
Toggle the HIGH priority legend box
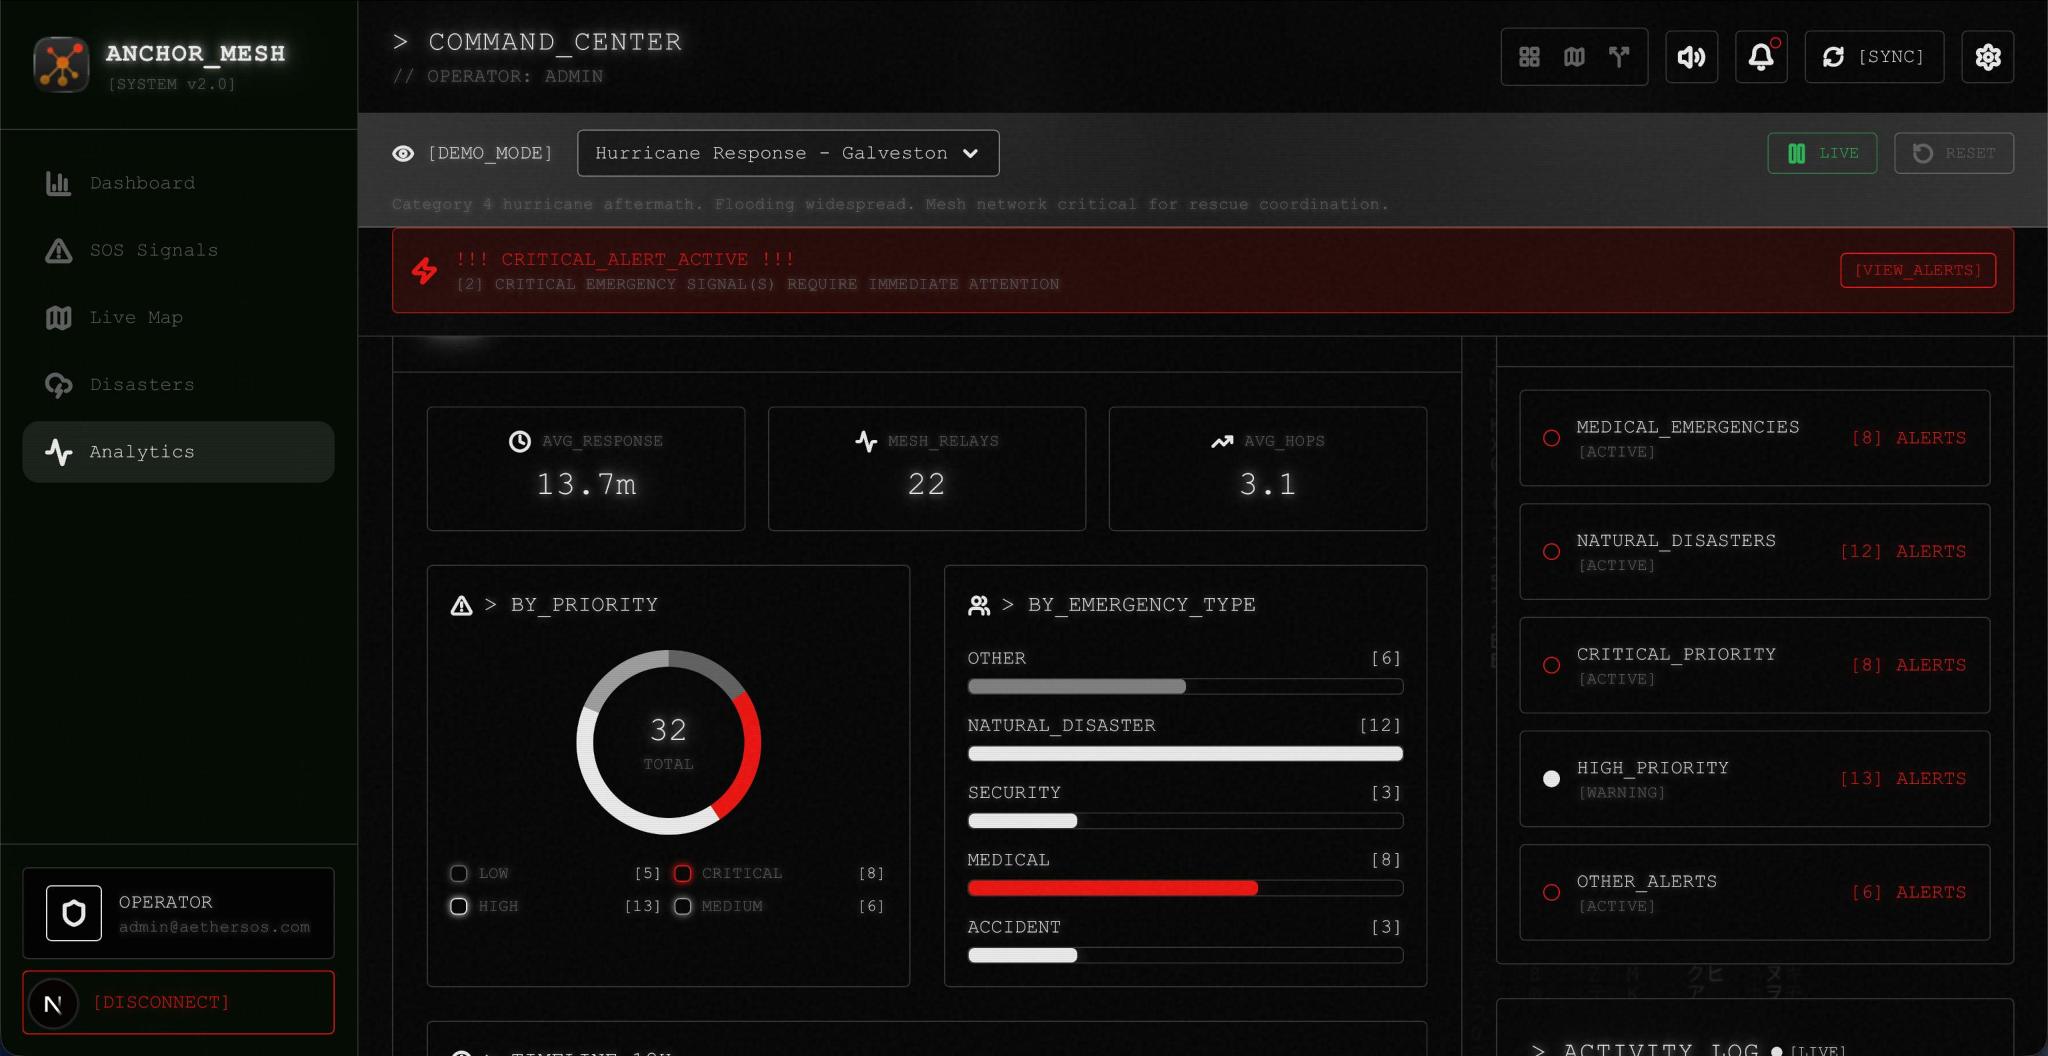(459, 906)
